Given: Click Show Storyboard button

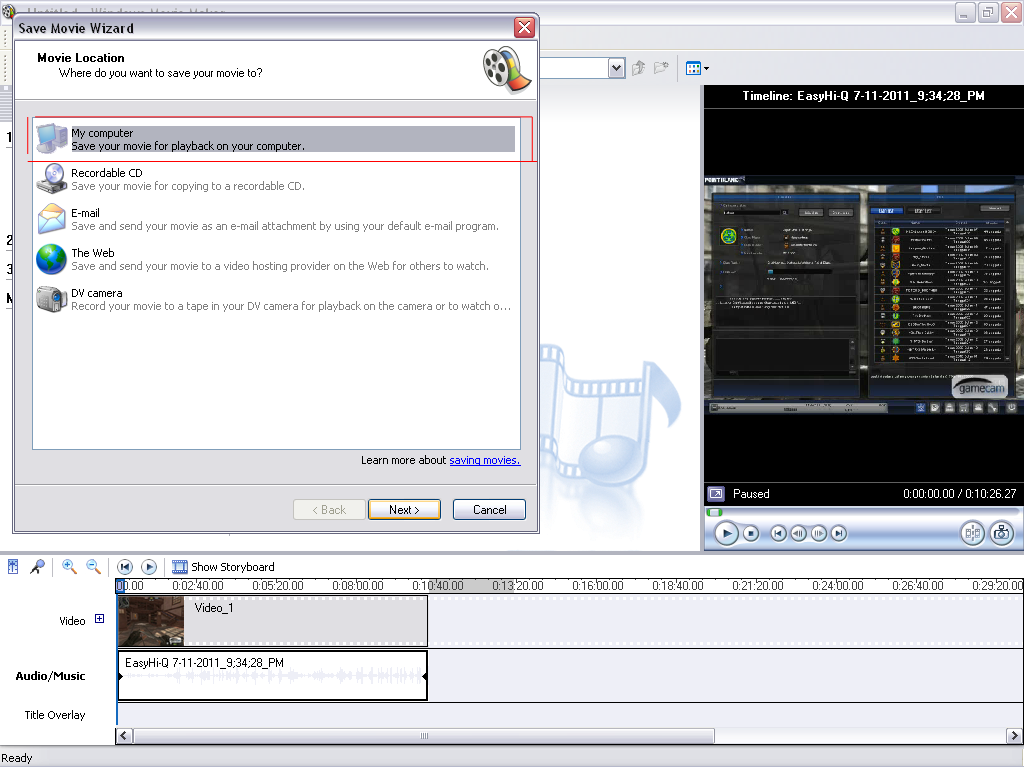Looking at the screenshot, I should [223, 567].
